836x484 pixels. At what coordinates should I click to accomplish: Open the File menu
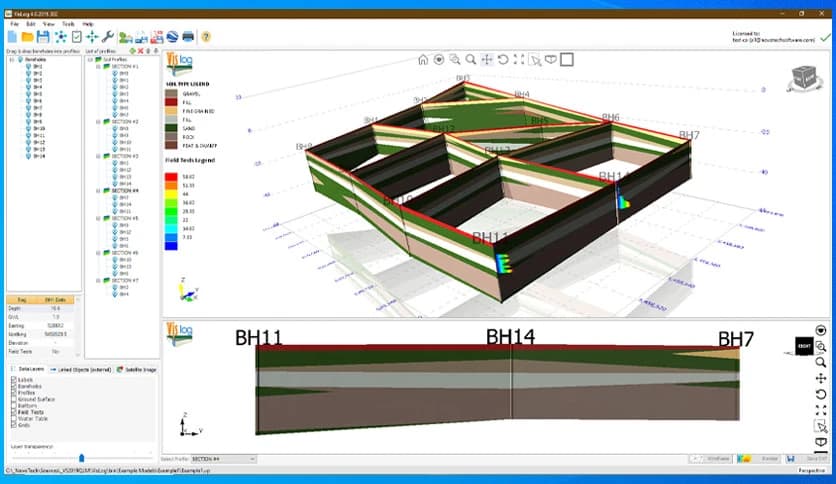pyautogui.click(x=14, y=24)
